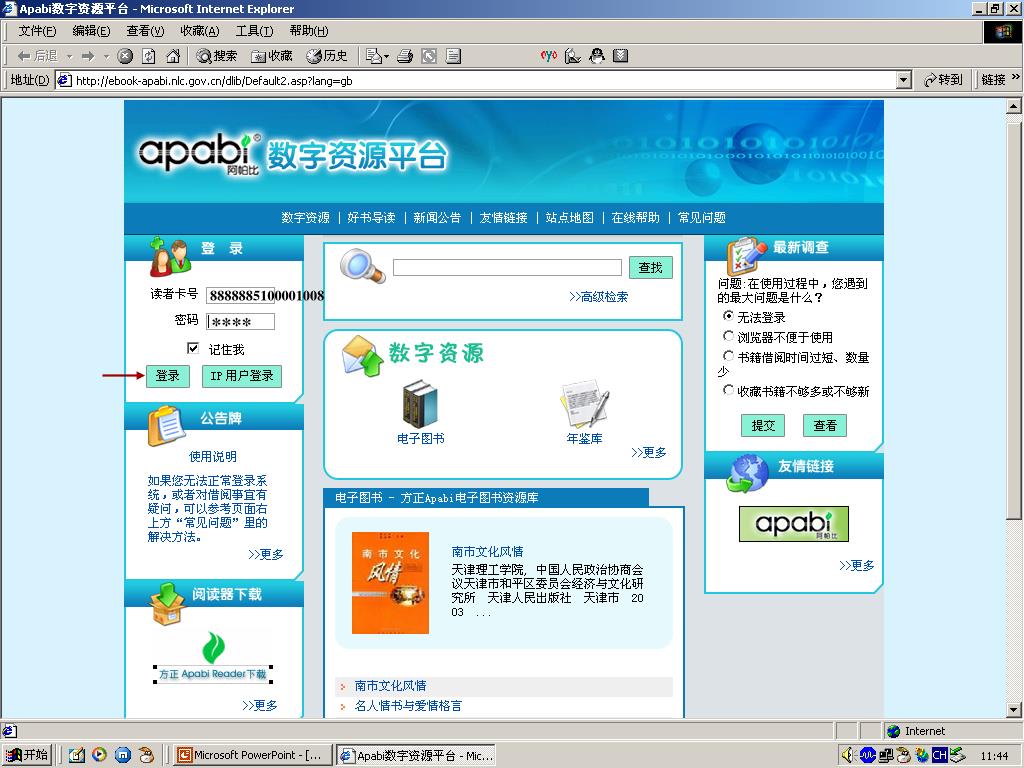Open the 工具(T) menu
Screen dimensions: 1024x768
pos(255,31)
